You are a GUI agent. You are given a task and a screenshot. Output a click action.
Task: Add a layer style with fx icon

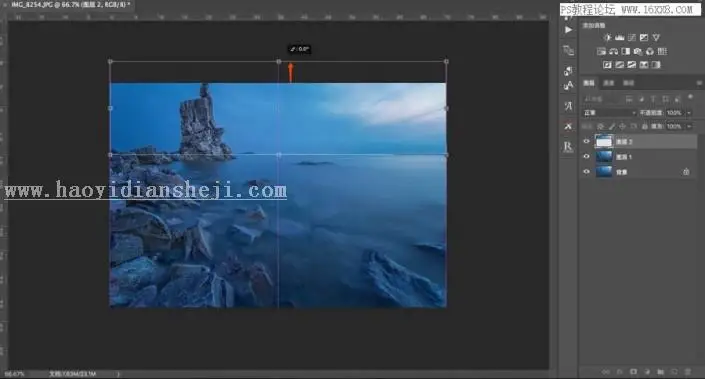click(x=620, y=372)
